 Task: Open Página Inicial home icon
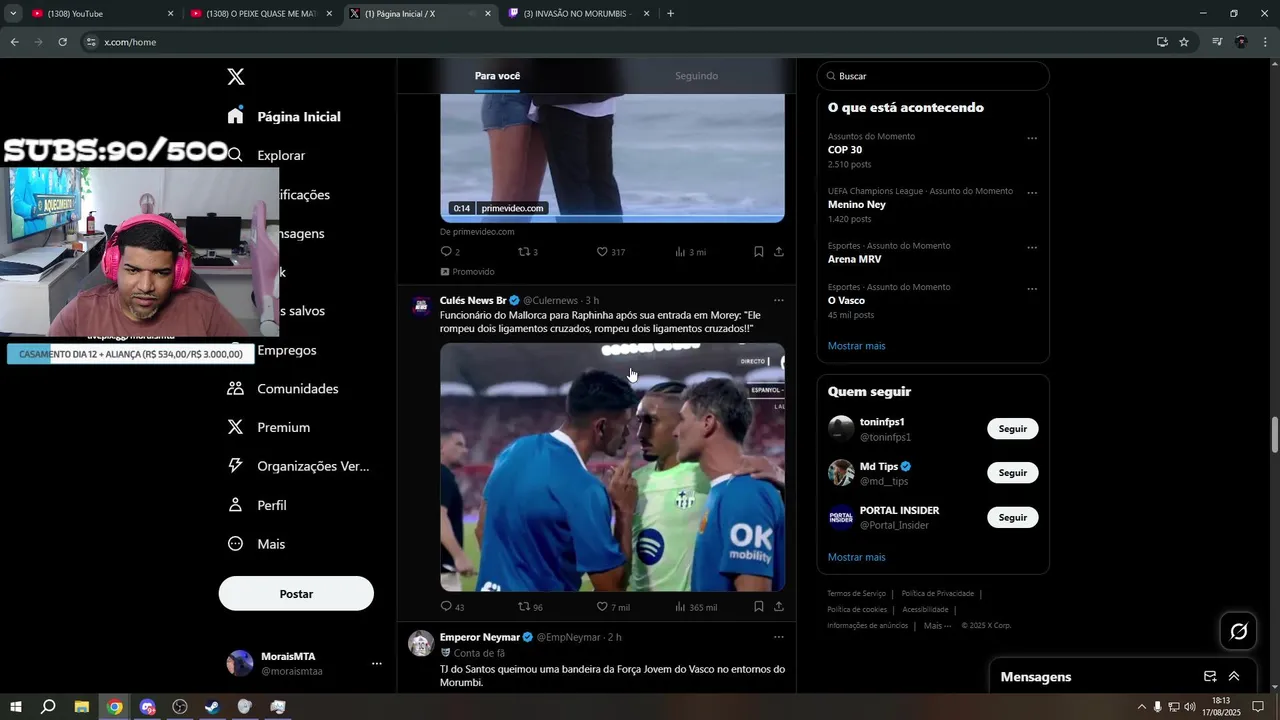[235, 116]
